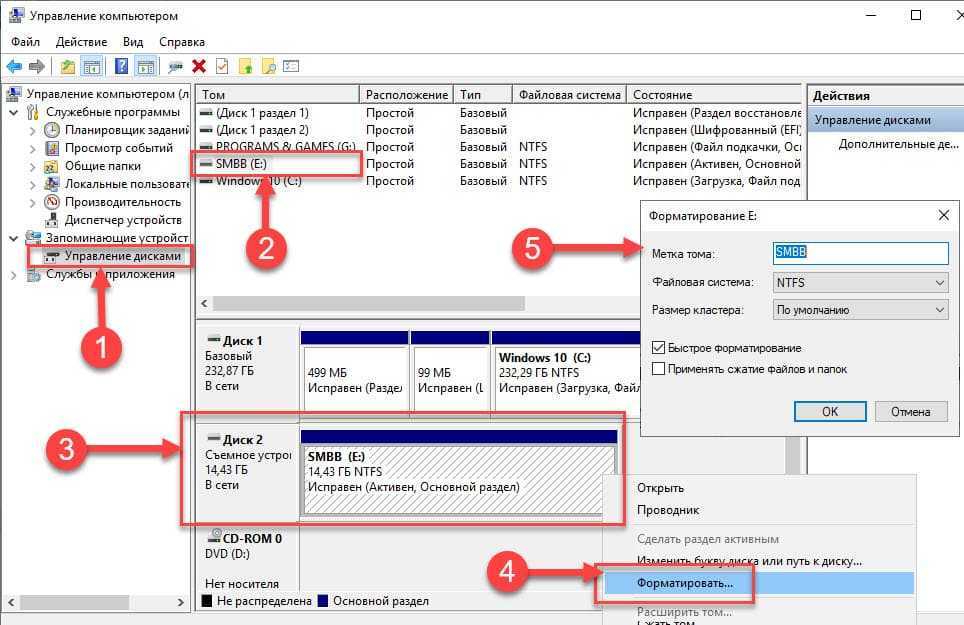Open the Размер кластера dropdown
Viewport: 964px width, 625px height.
859,310
